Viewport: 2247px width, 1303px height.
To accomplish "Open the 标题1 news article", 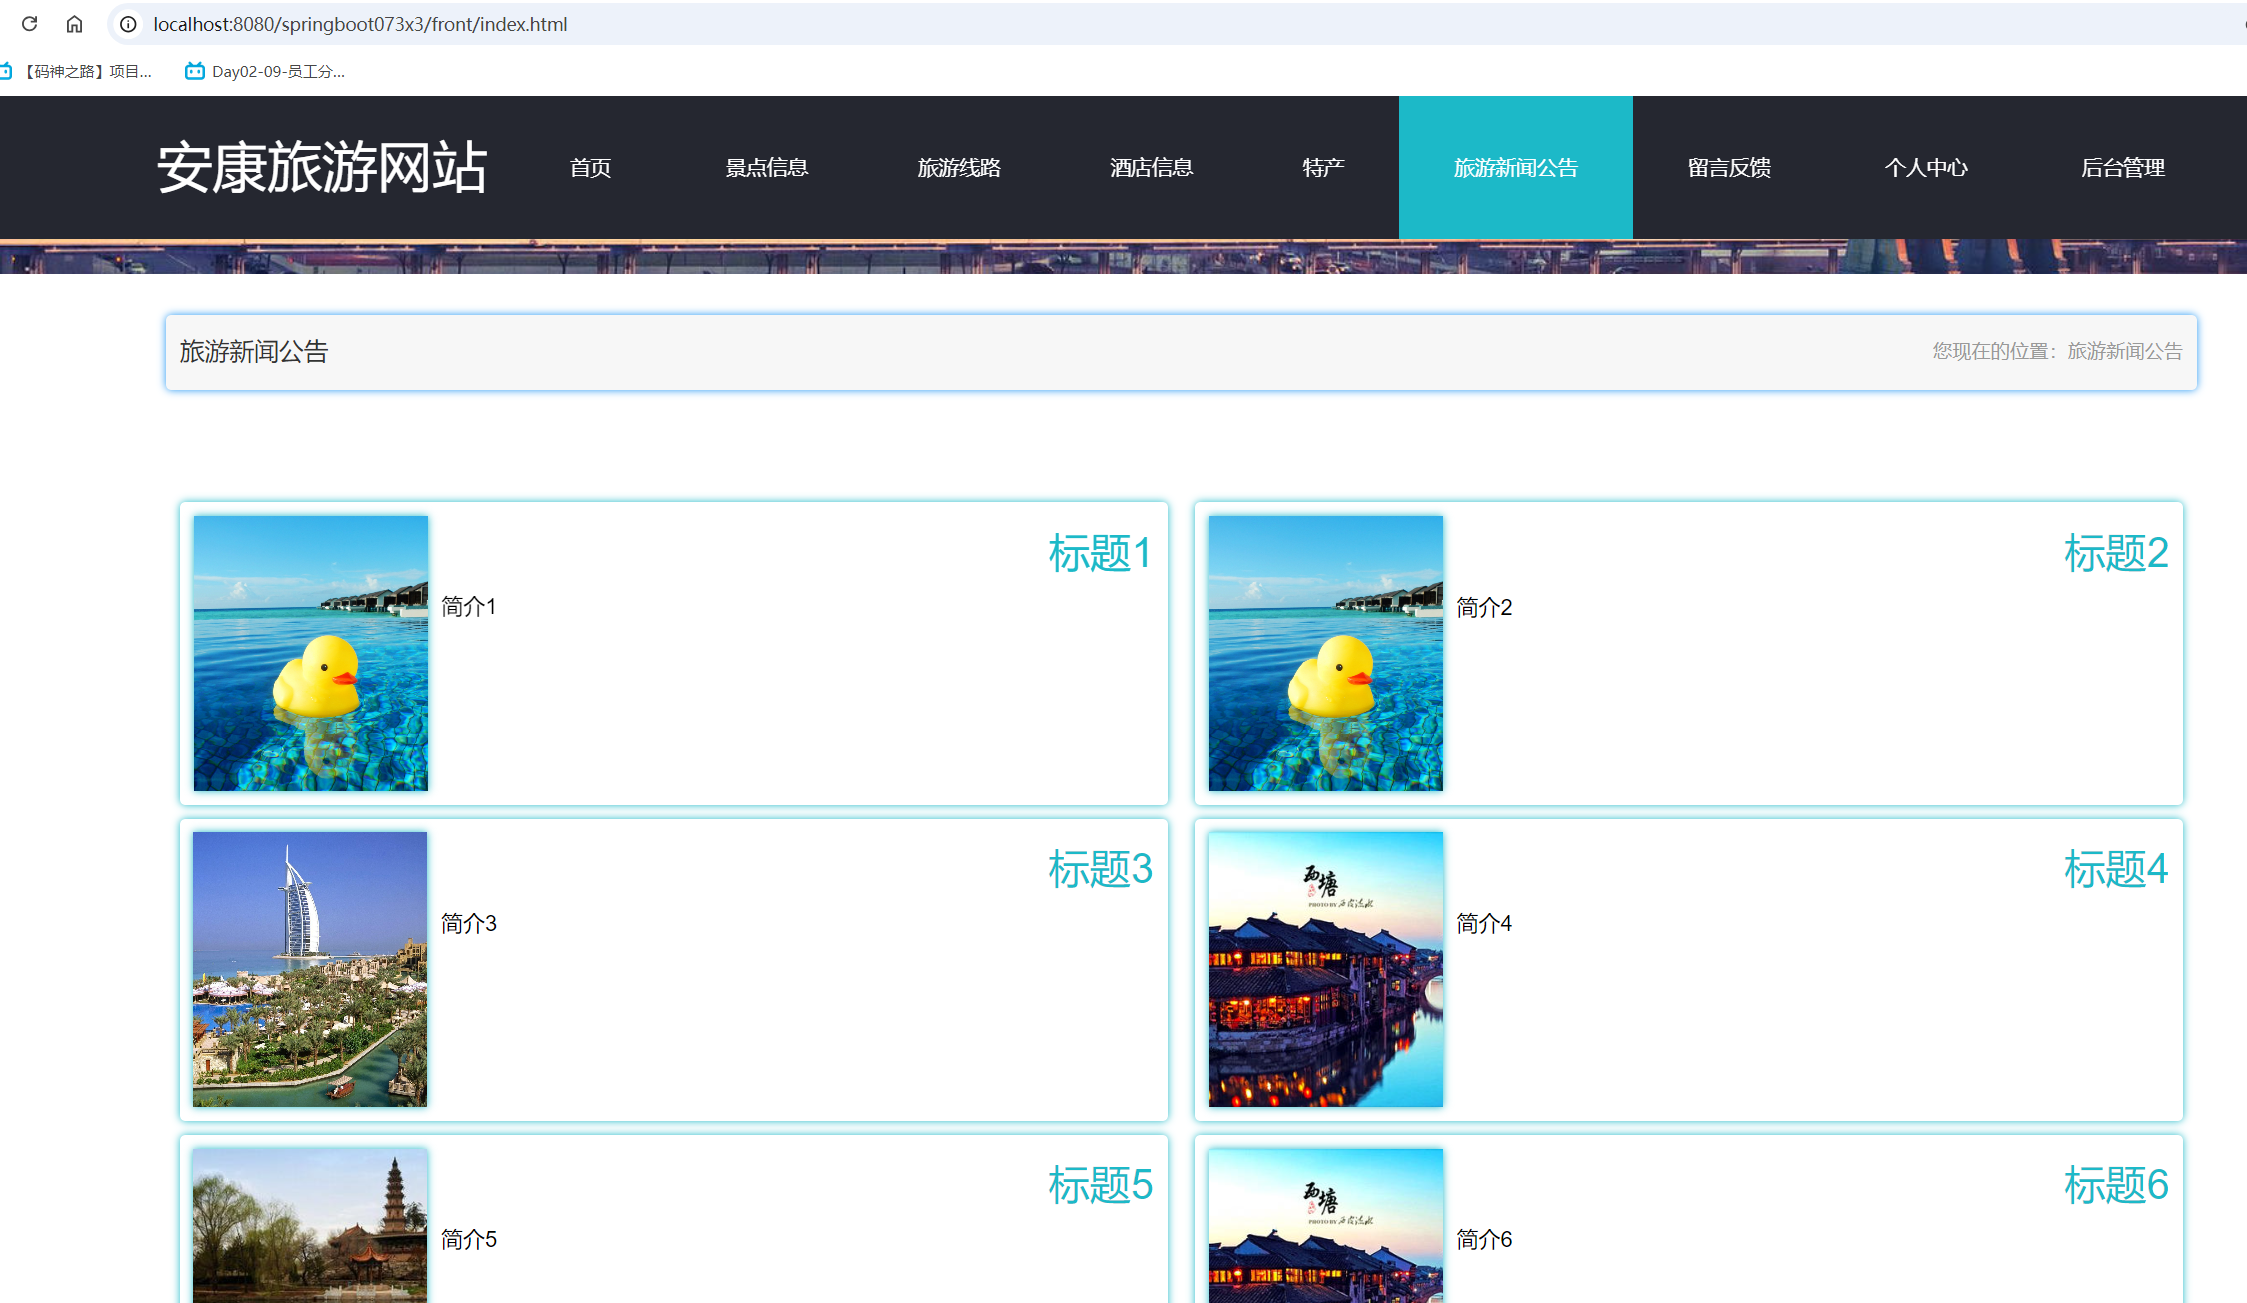I will (1101, 551).
